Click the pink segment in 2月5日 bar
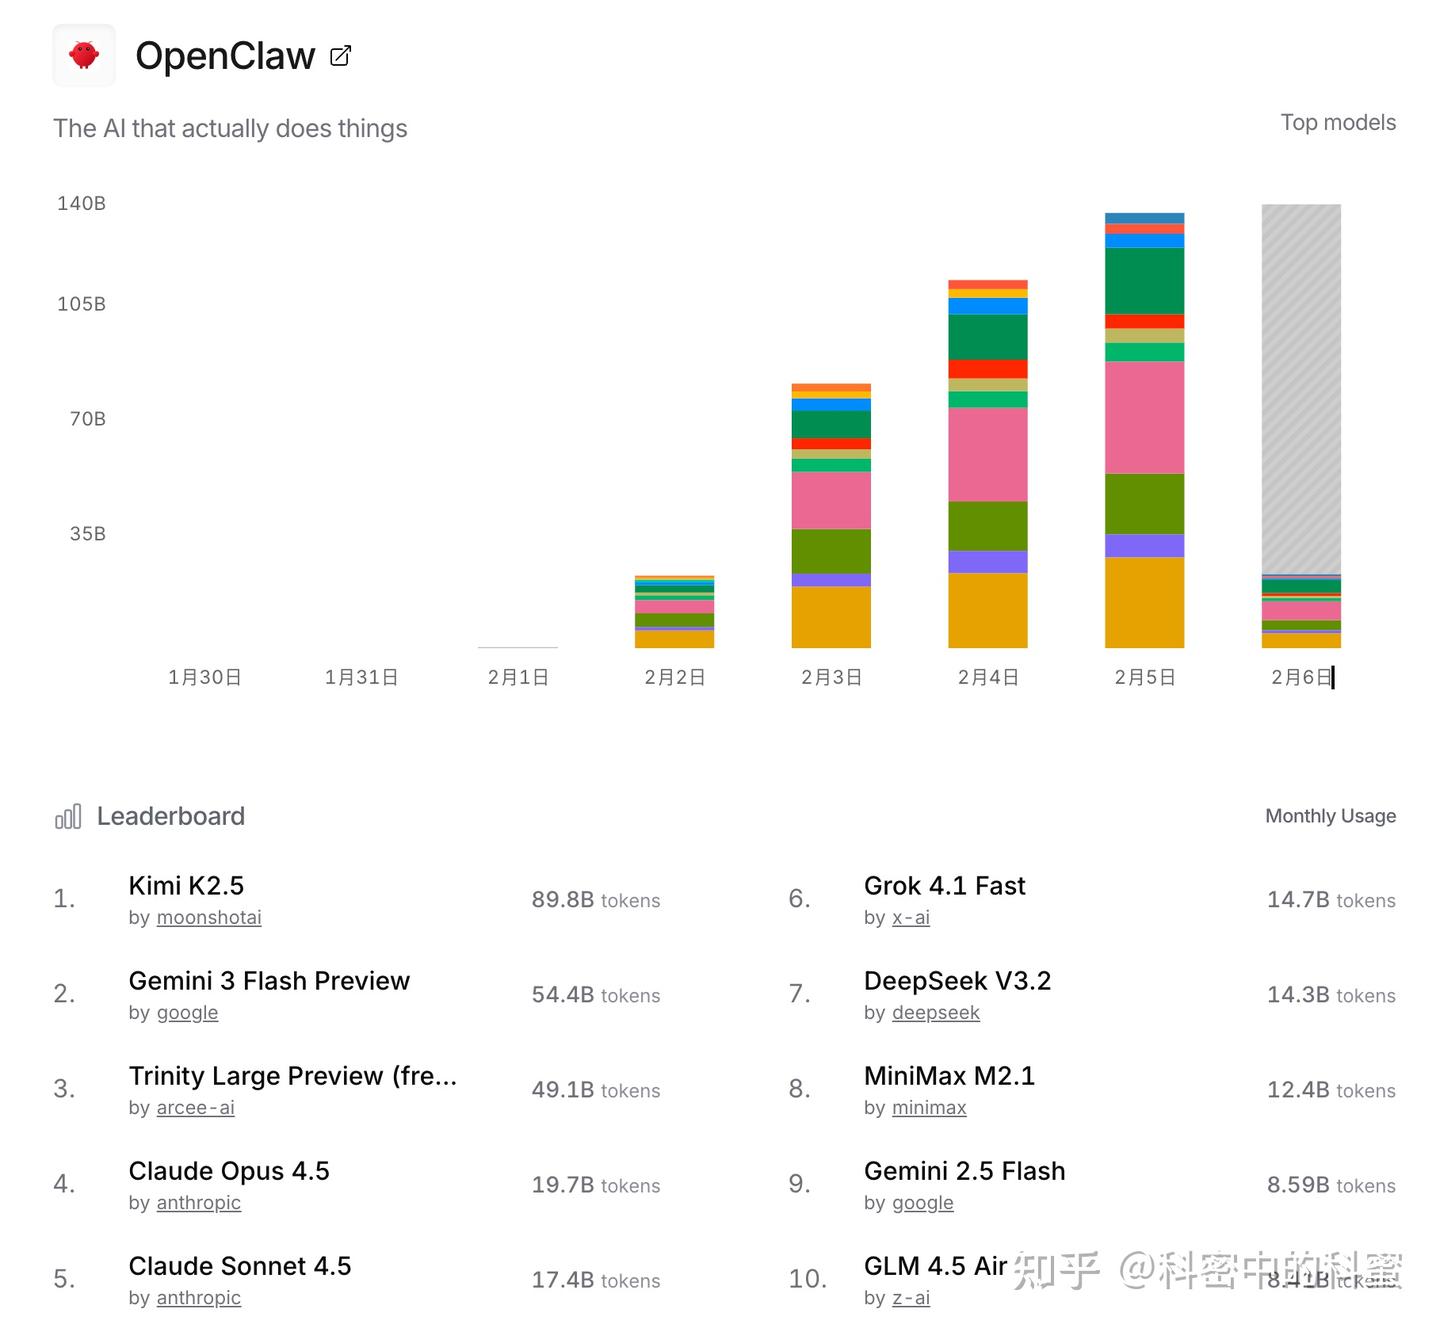The width and height of the screenshot is (1440, 1328). click(x=1144, y=417)
